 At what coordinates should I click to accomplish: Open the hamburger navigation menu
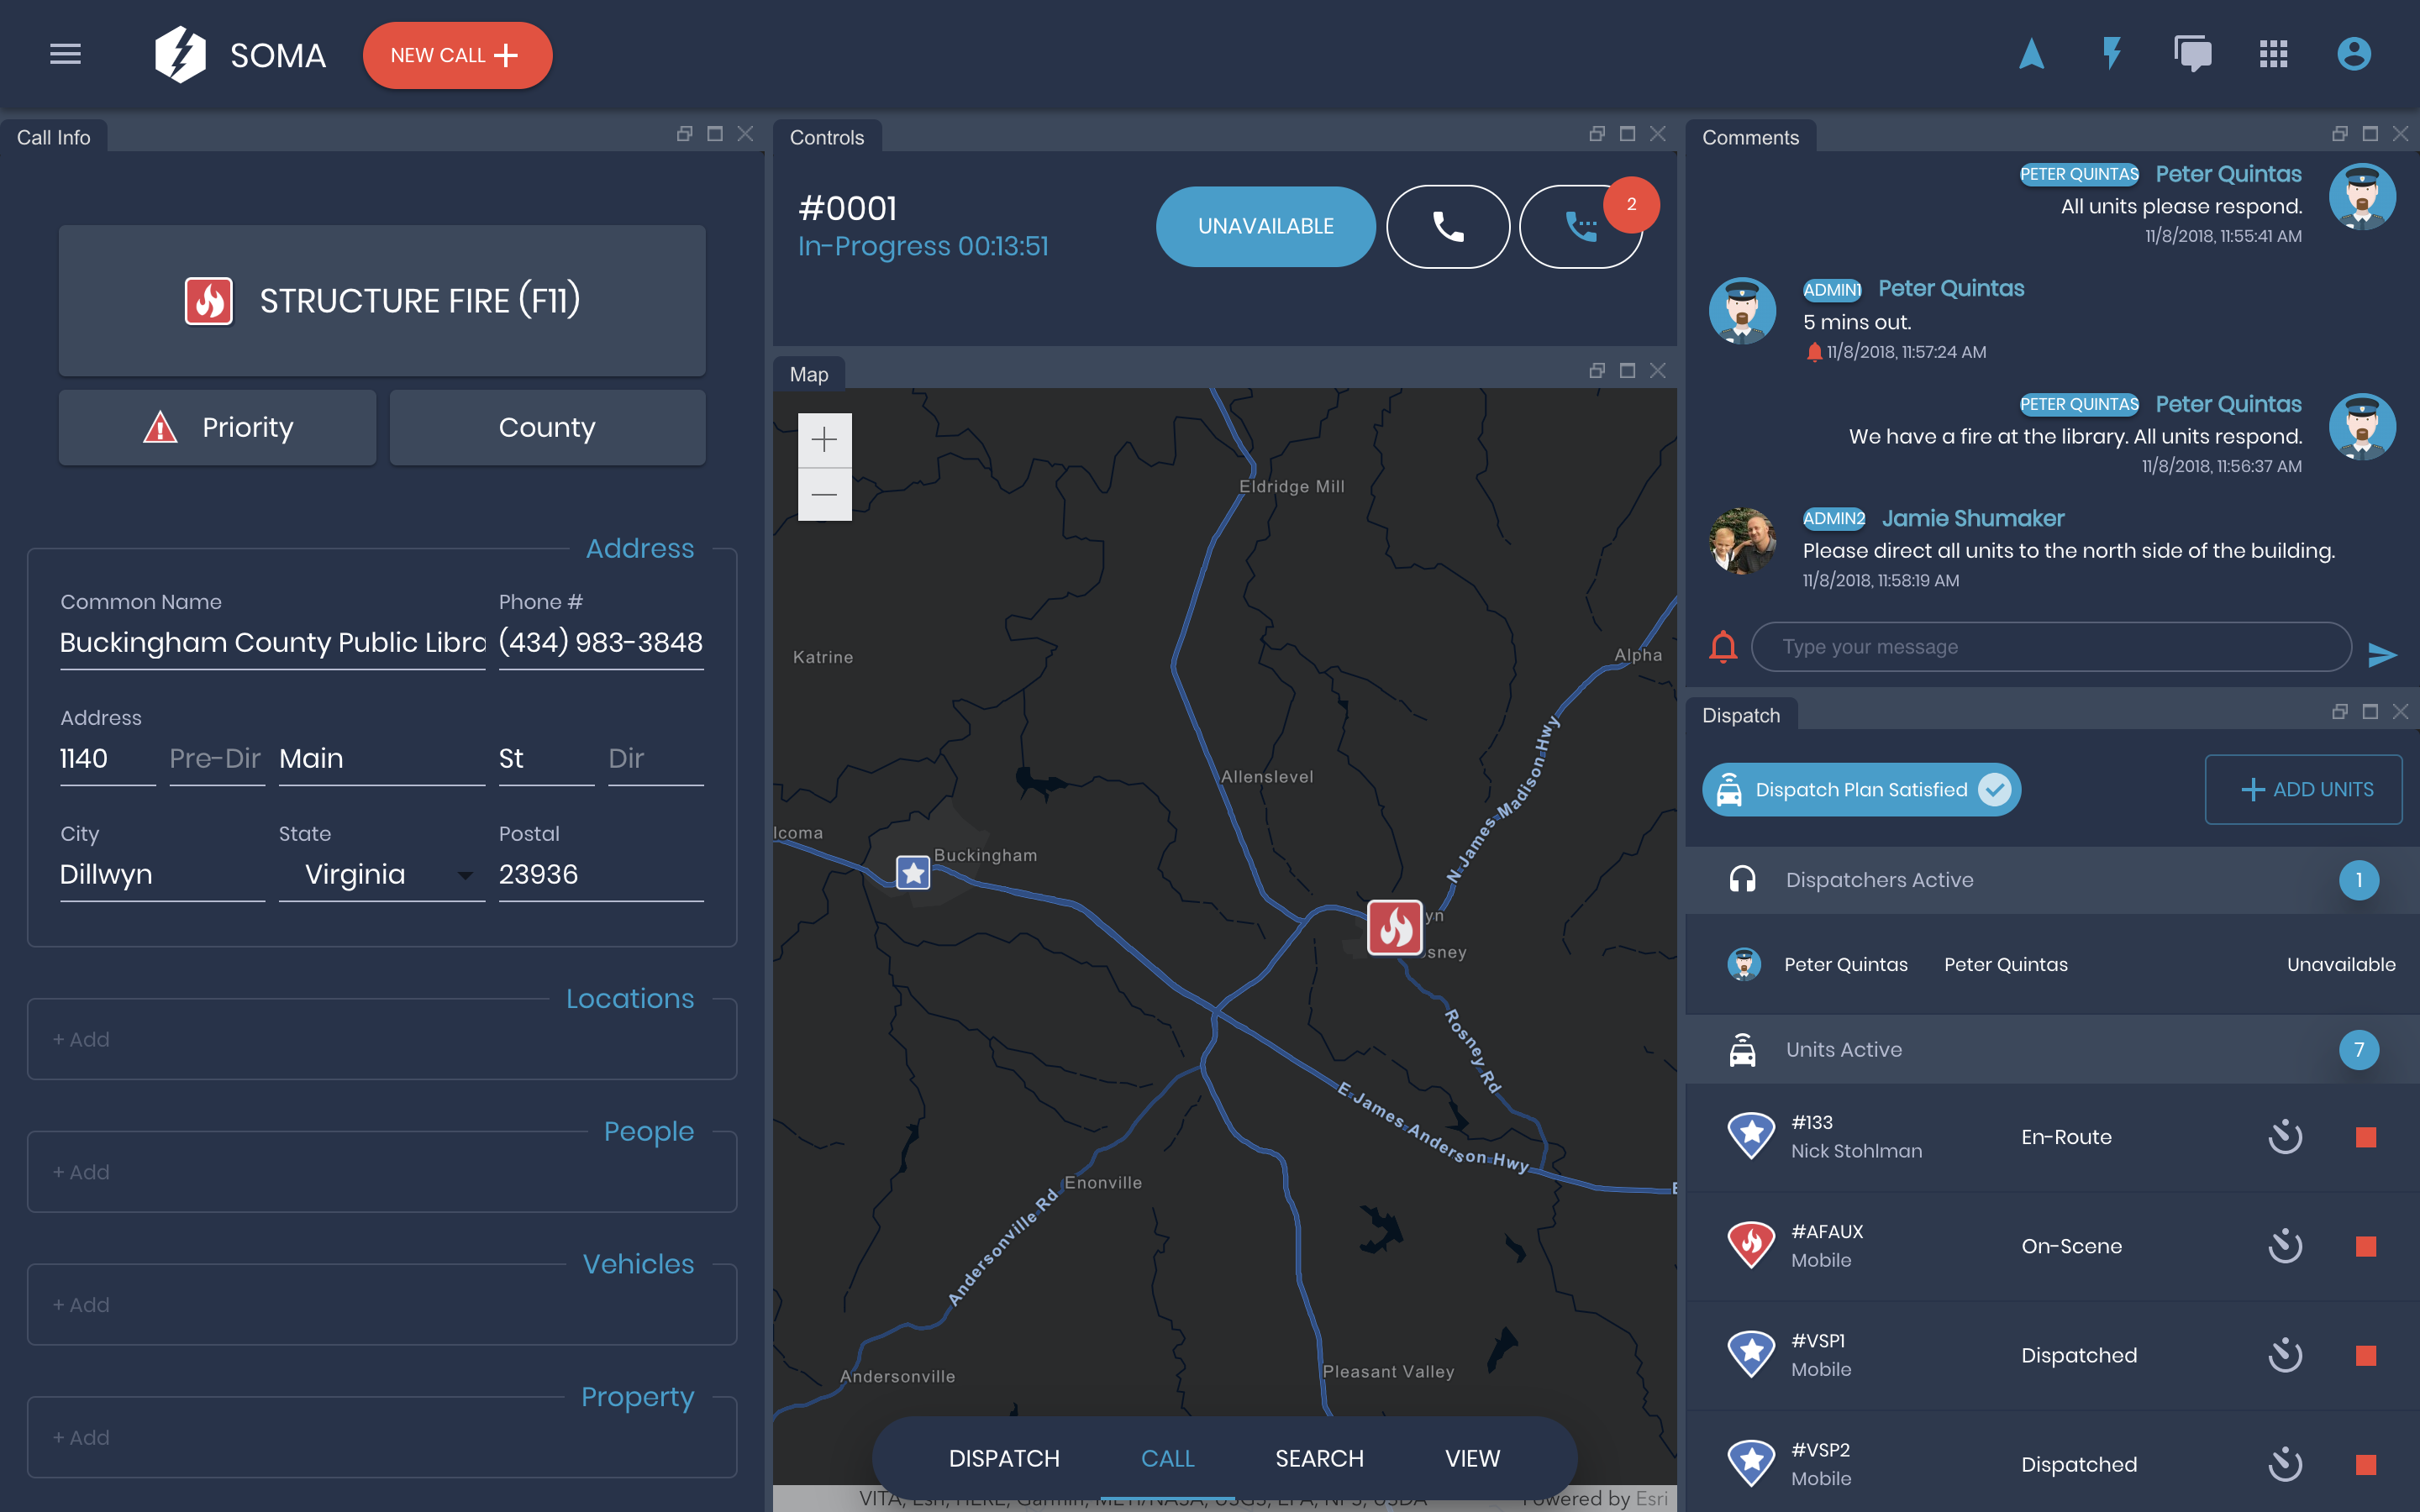click(x=65, y=54)
